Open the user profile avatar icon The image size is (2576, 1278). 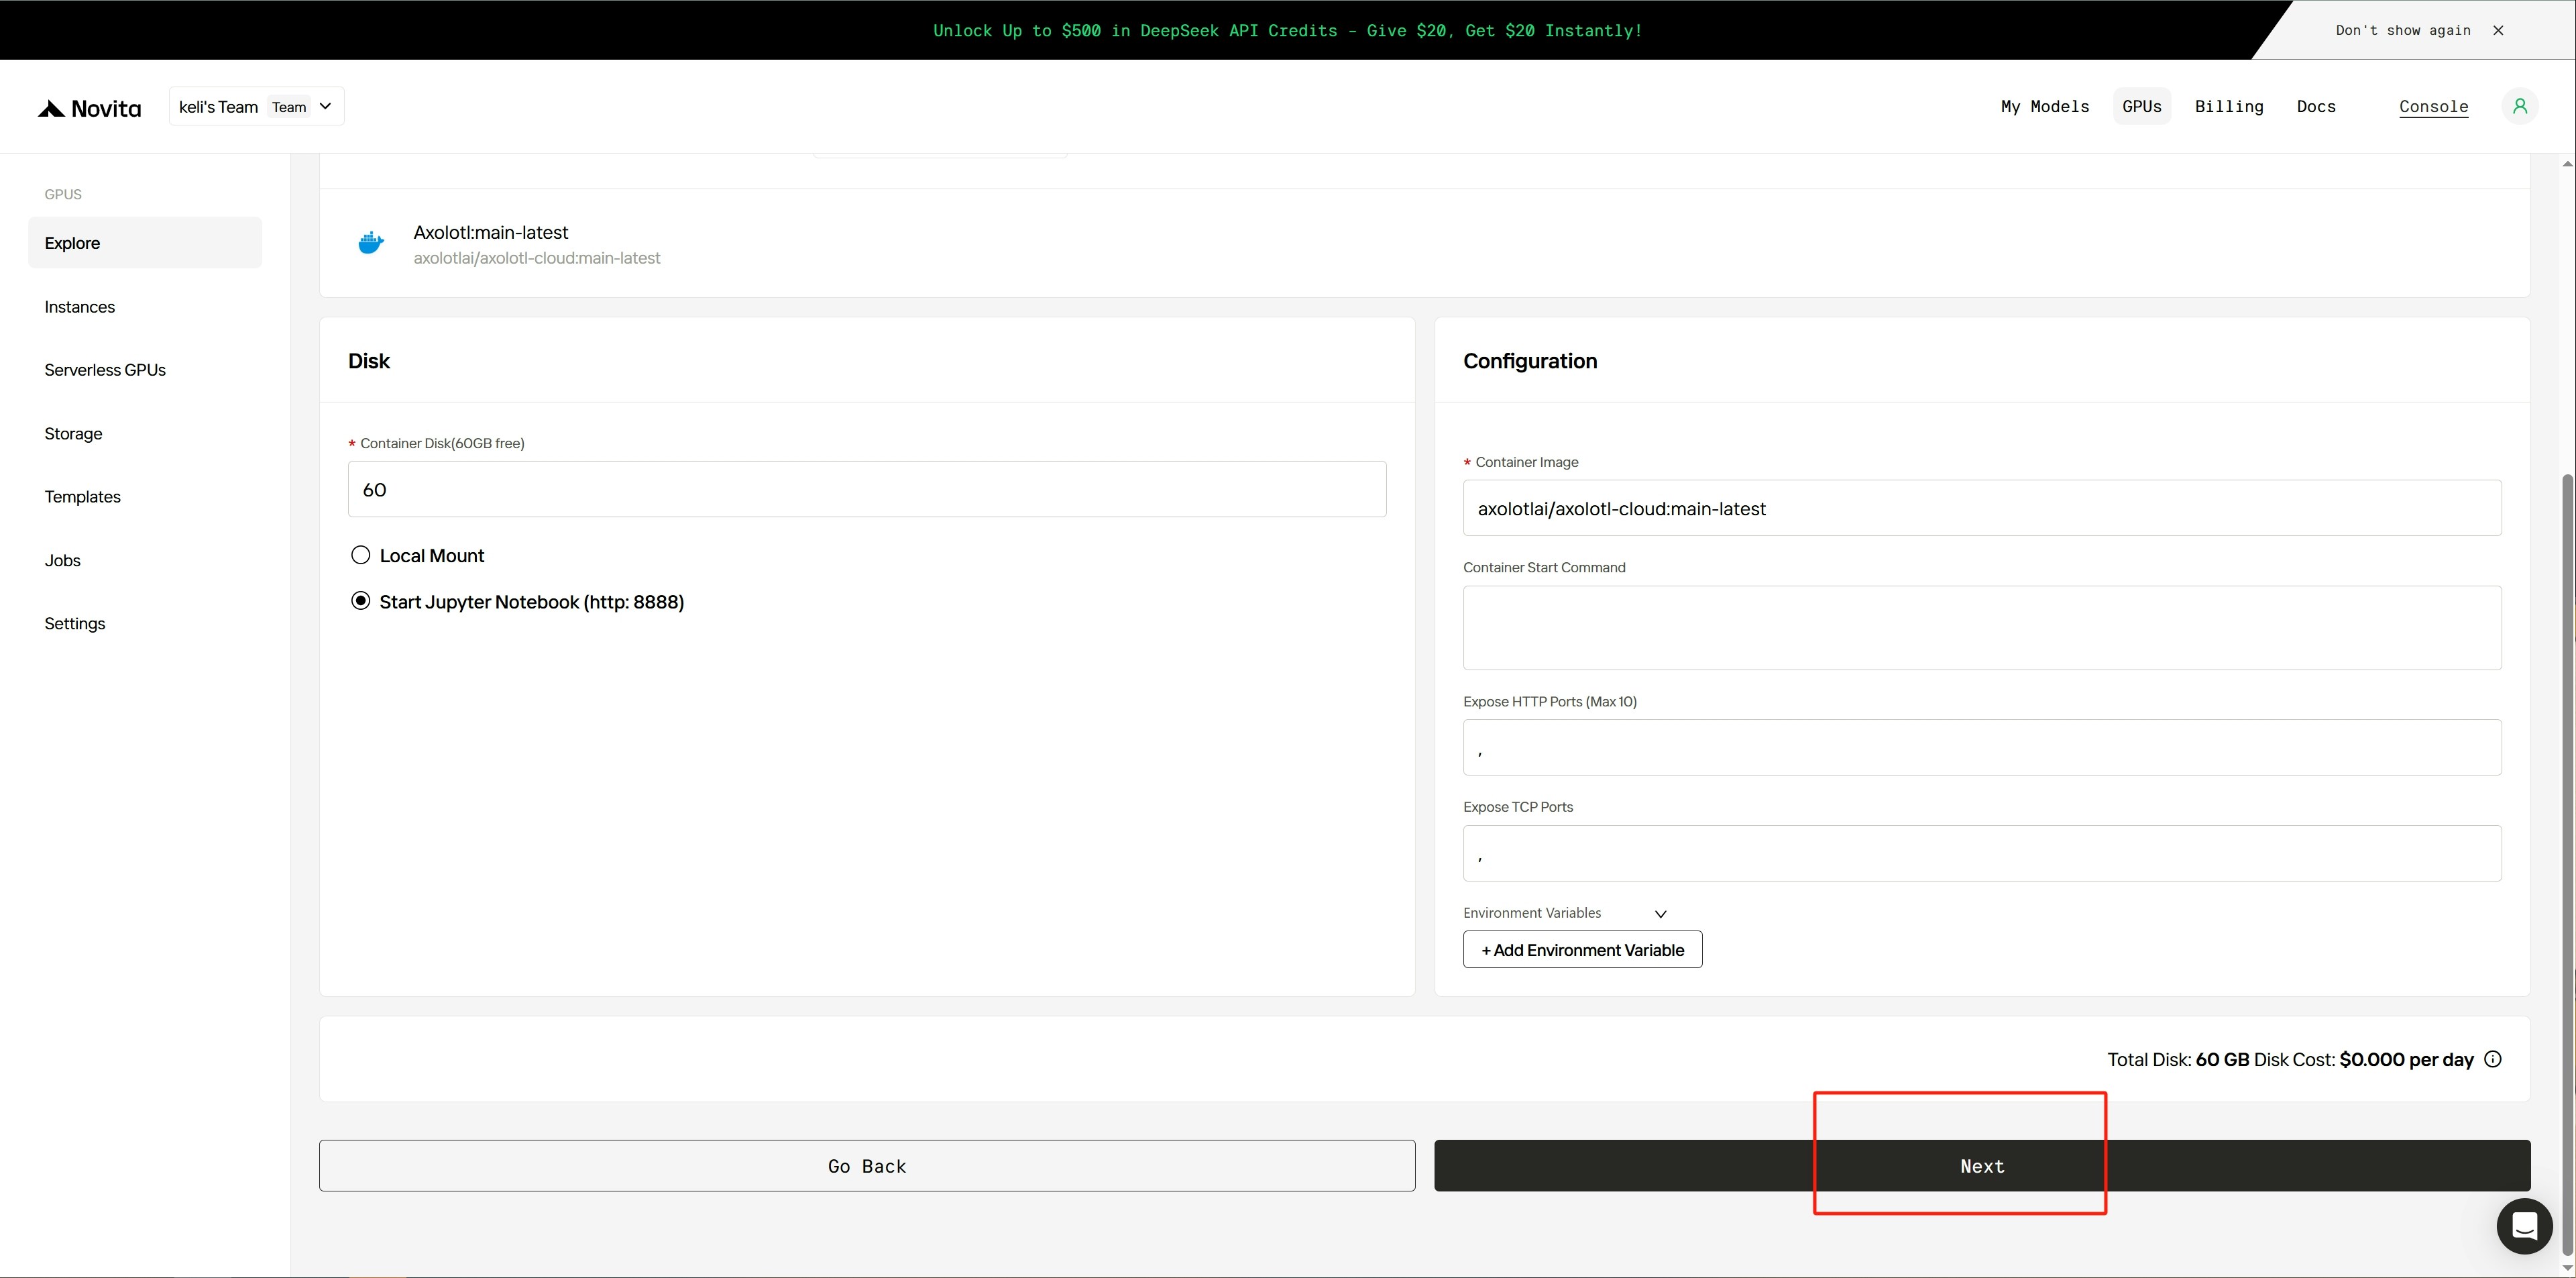[x=2519, y=106]
